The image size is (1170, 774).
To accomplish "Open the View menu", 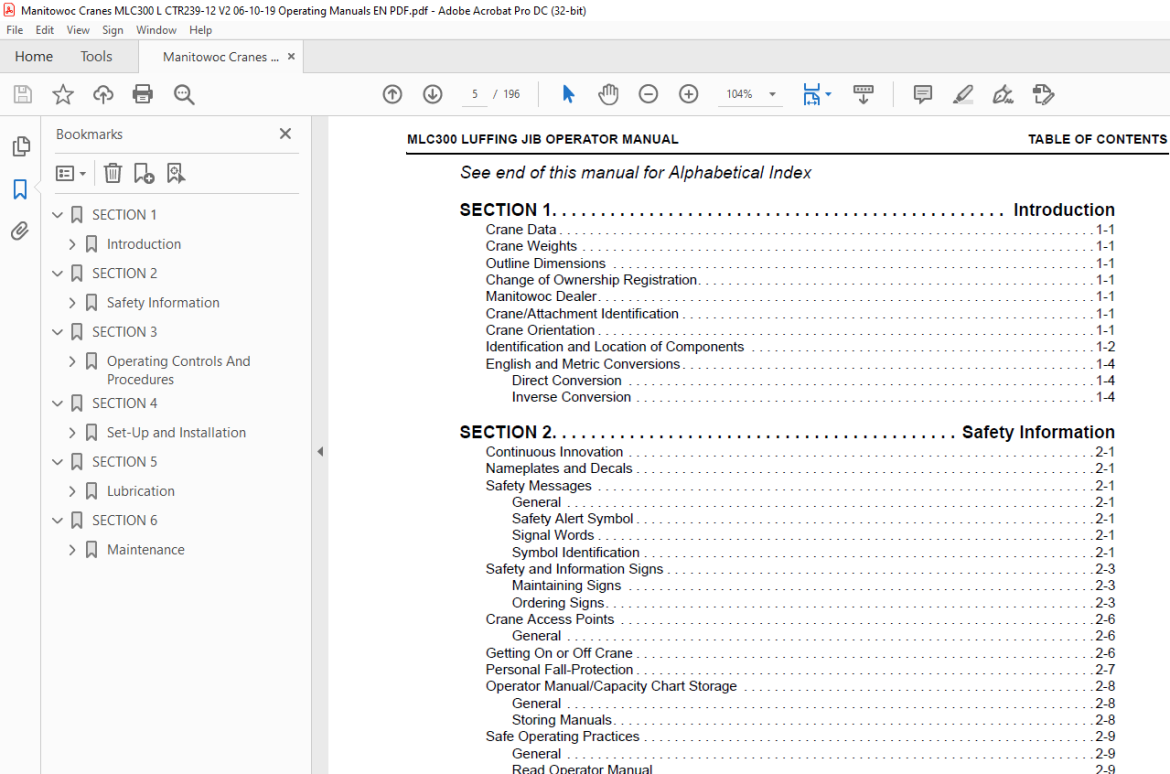I will click(78, 30).
